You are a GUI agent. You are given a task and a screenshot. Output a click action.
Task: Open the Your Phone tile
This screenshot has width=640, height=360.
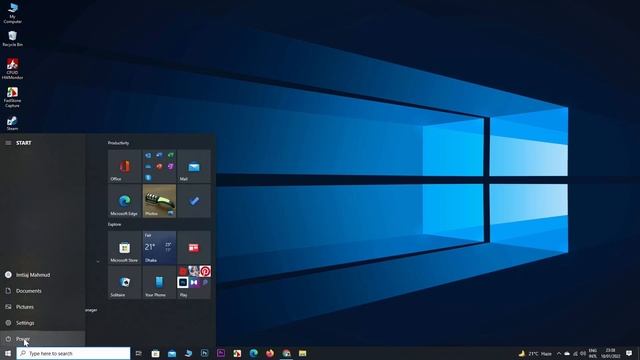(x=159, y=282)
